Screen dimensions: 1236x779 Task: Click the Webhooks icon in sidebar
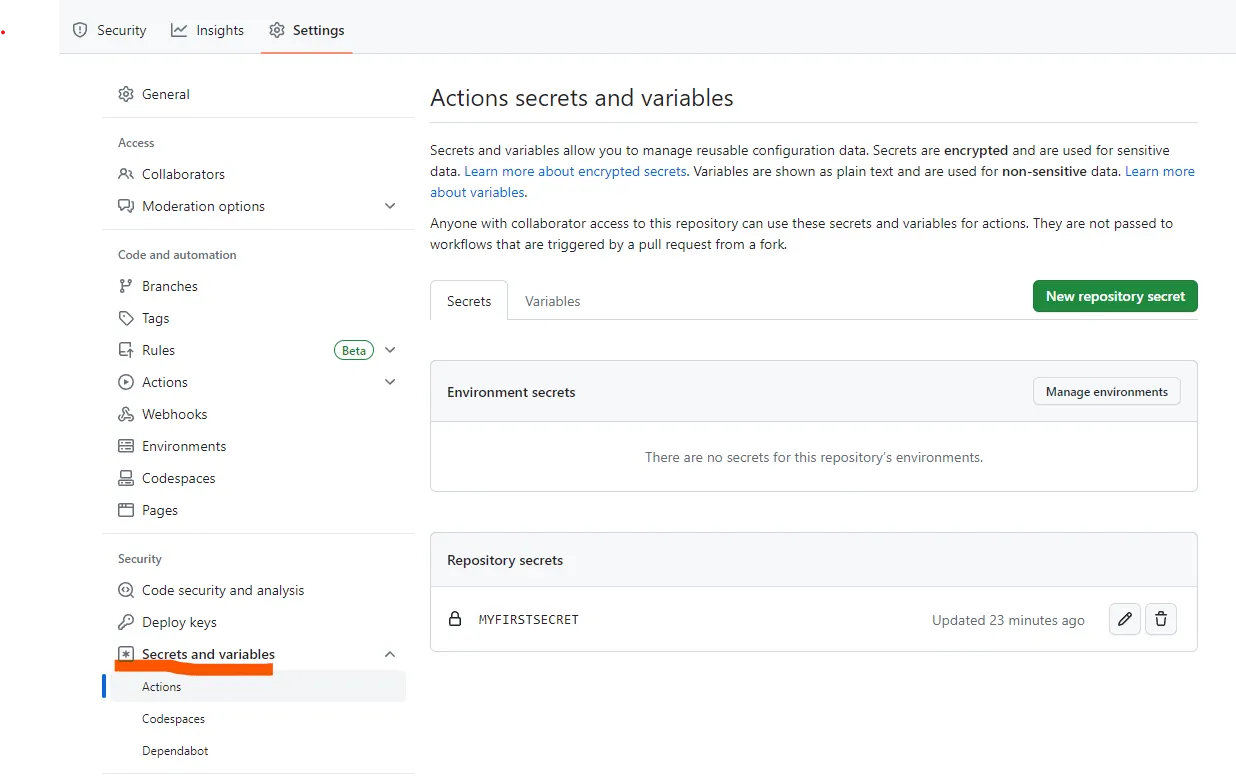[x=126, y=414]
